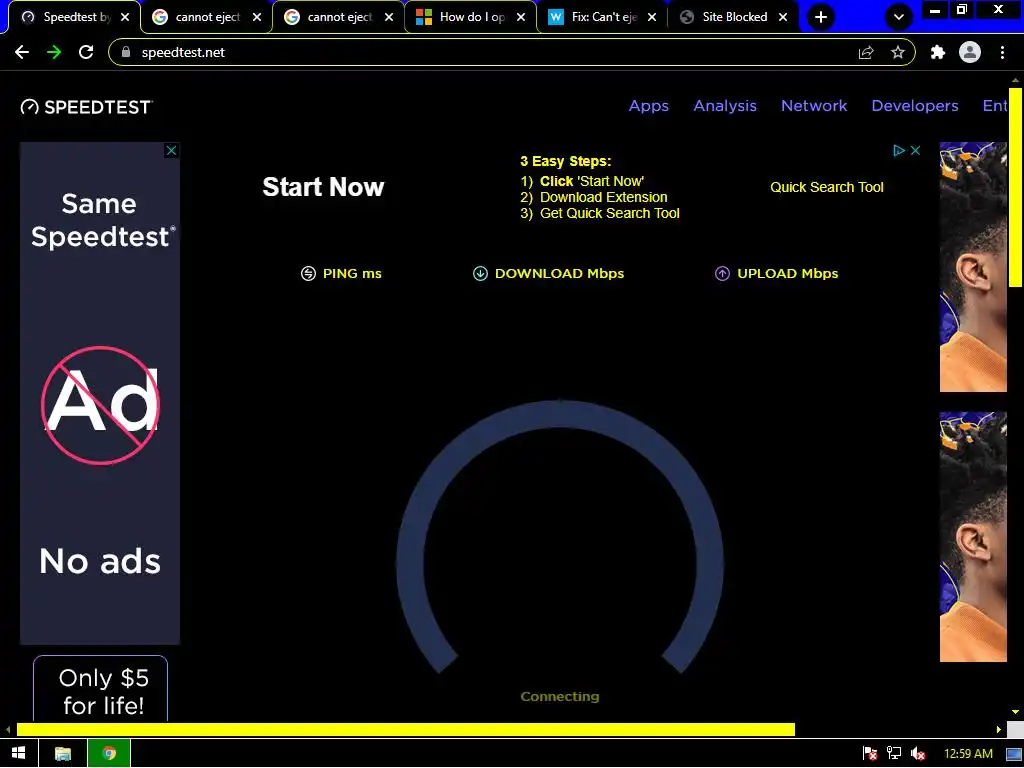Viewport: 1024px width, 768px height.
Task: Click the Start Now ad button
Action: pyautogui.click(x=323, y=187)
